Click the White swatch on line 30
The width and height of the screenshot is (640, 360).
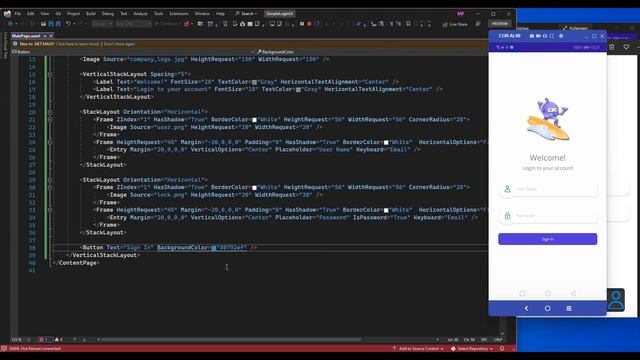(254, 188)
